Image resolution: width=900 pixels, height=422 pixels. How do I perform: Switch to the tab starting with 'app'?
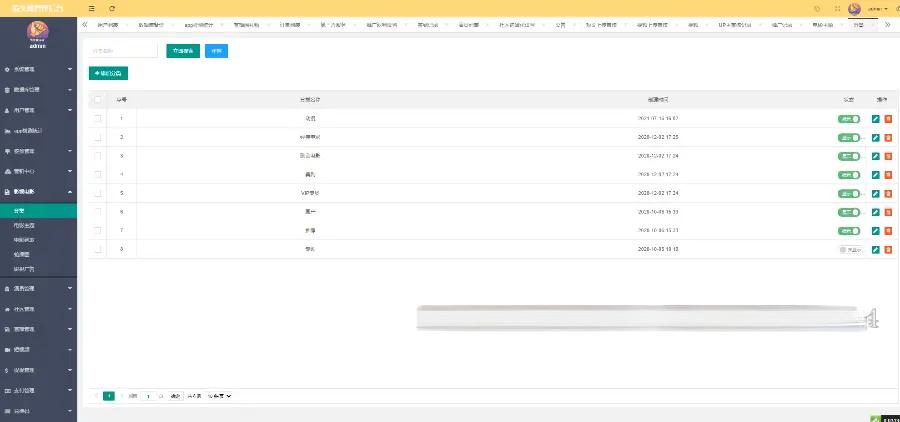pyautogui.click(x=199, y=25)
